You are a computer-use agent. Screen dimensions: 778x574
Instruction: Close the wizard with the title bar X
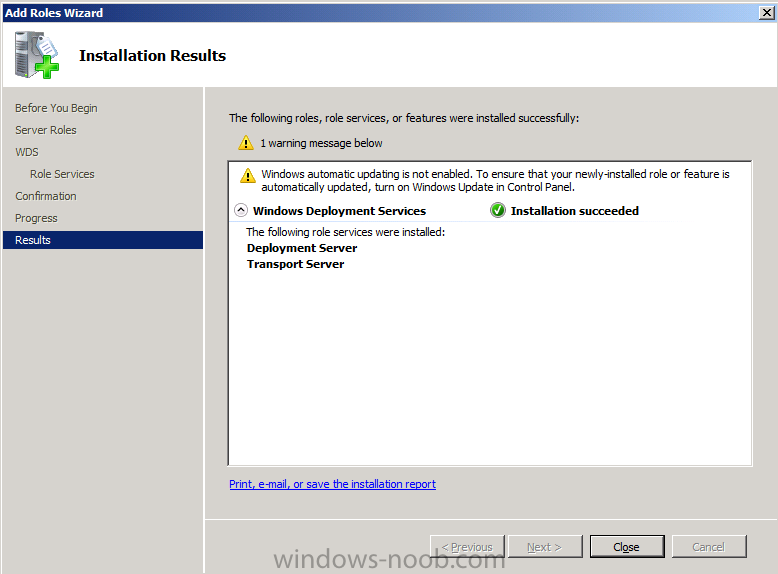click(767, 13)
